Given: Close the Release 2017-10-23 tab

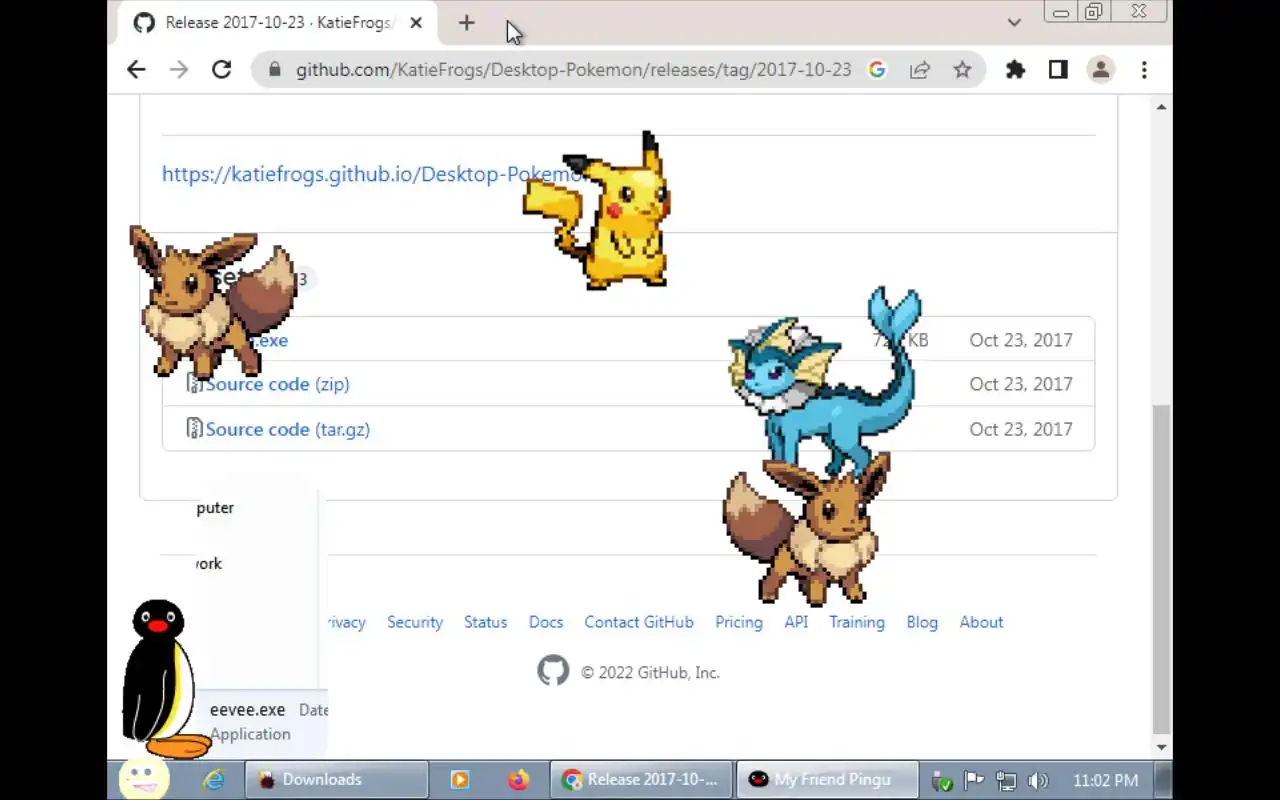Looking at the screenshot, I should point(416,22).
